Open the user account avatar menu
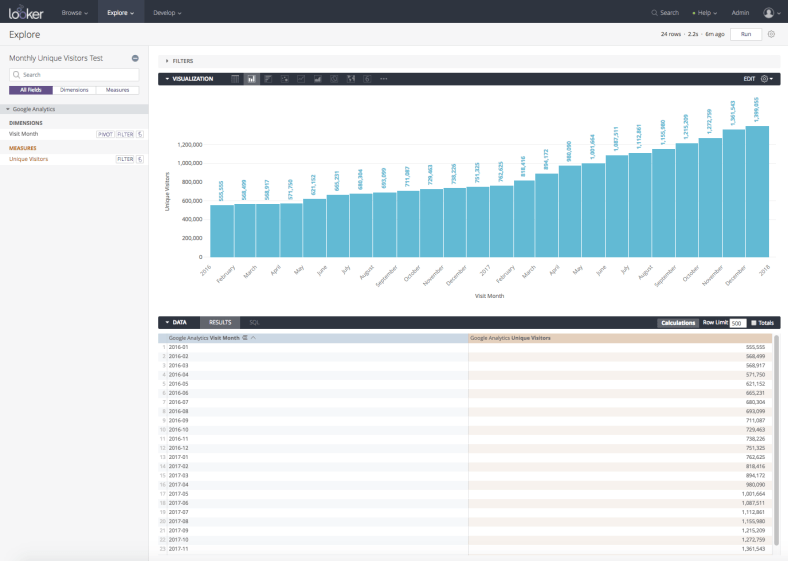This screenshot has width=788, height=561. (769, 13)
